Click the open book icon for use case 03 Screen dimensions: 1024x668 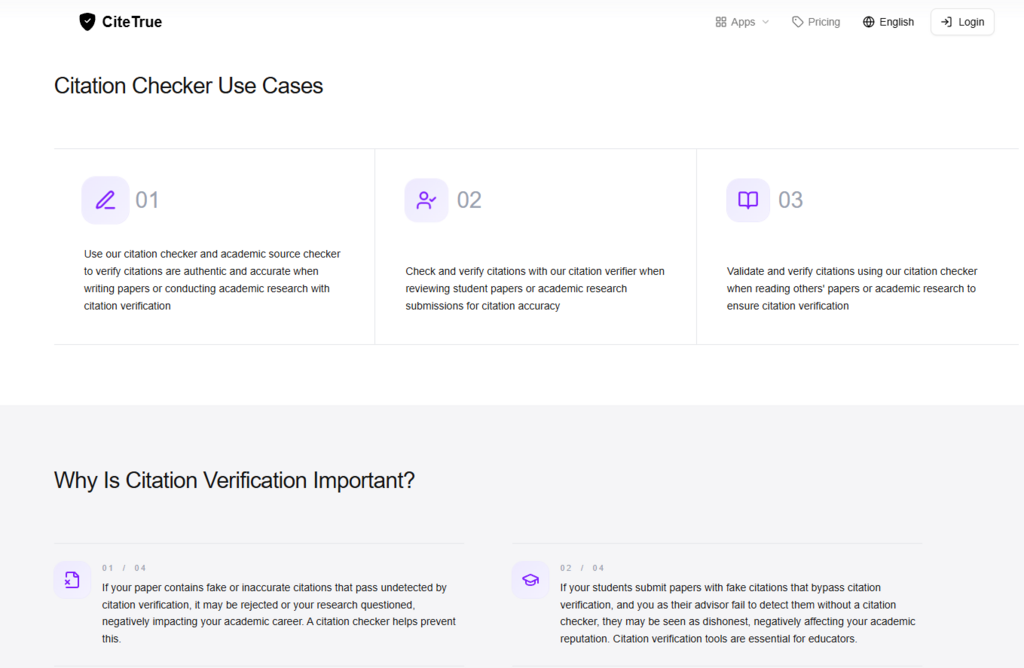(748, 200)
